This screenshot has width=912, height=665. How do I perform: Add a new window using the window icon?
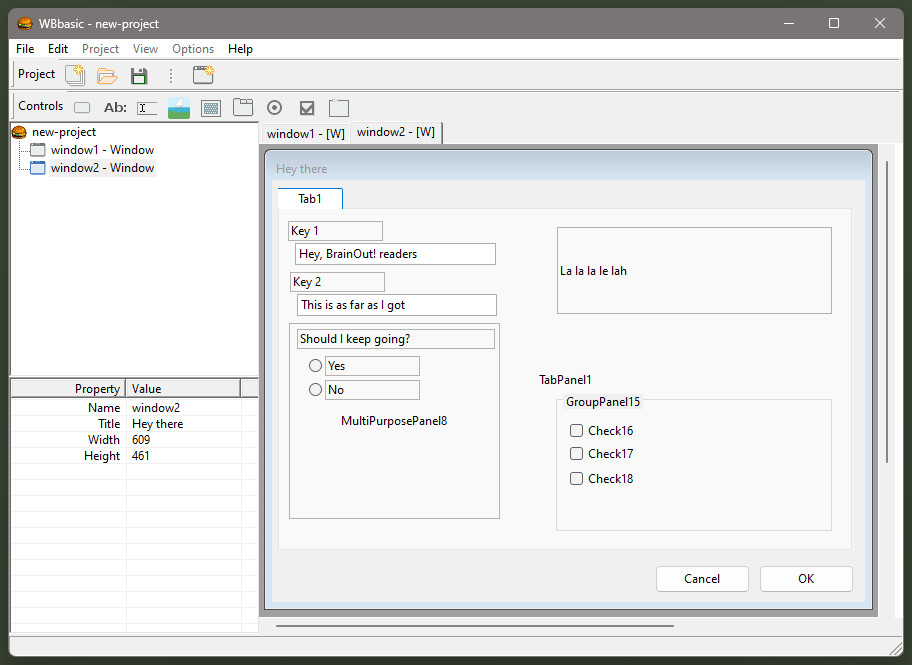tap(203, 75)
